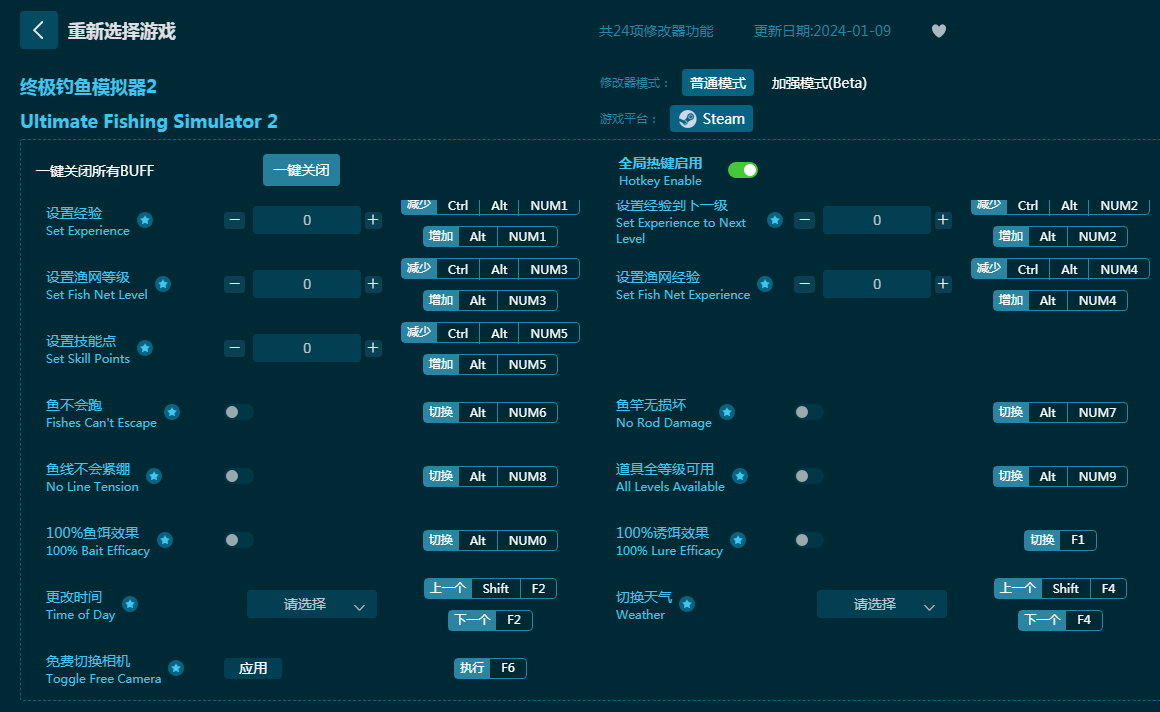Switch to 加强模式(Beta) mode

coord(819,83)
